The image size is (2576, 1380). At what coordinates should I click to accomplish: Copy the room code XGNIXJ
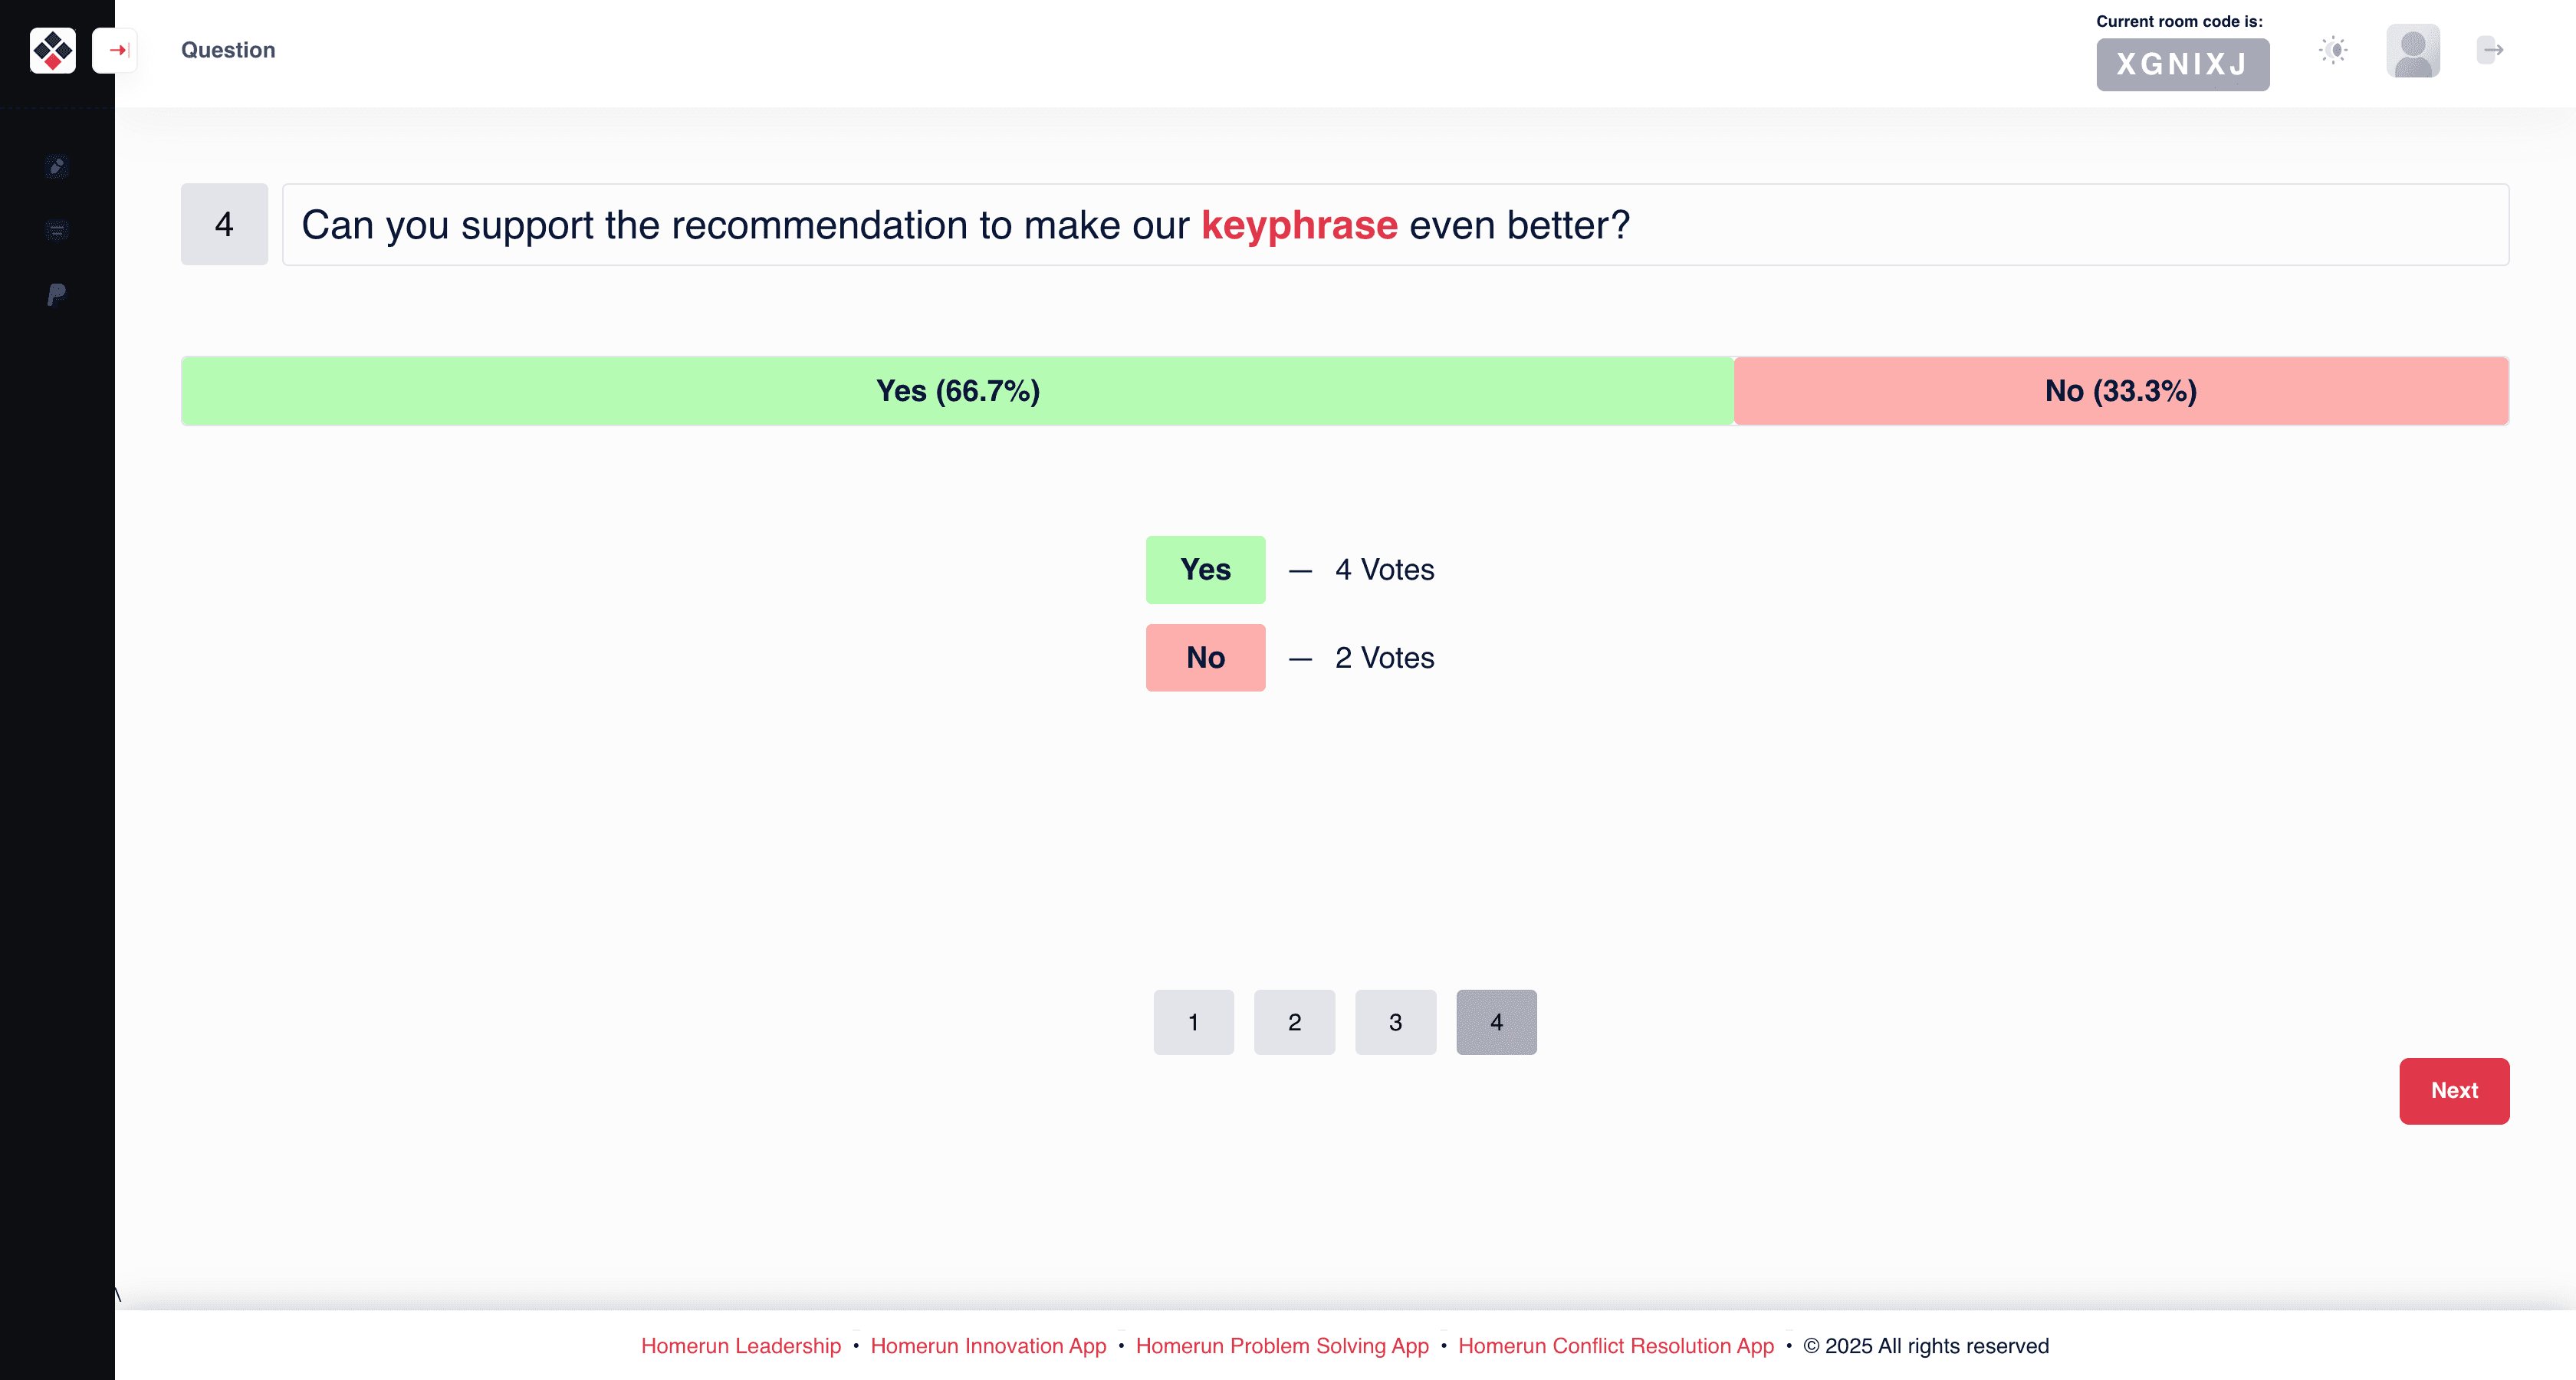(2182, 65)
